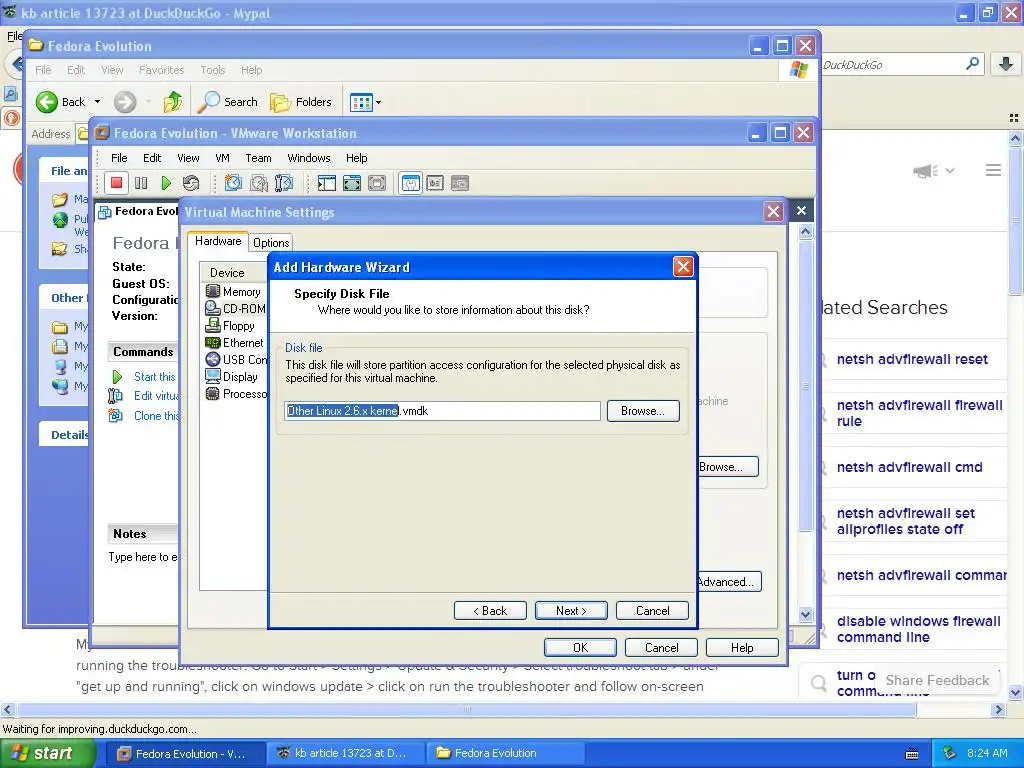Screen dimensions: 1024x768
Task: Open the Team menu in VMware Workstation
Action: point(258,158)
